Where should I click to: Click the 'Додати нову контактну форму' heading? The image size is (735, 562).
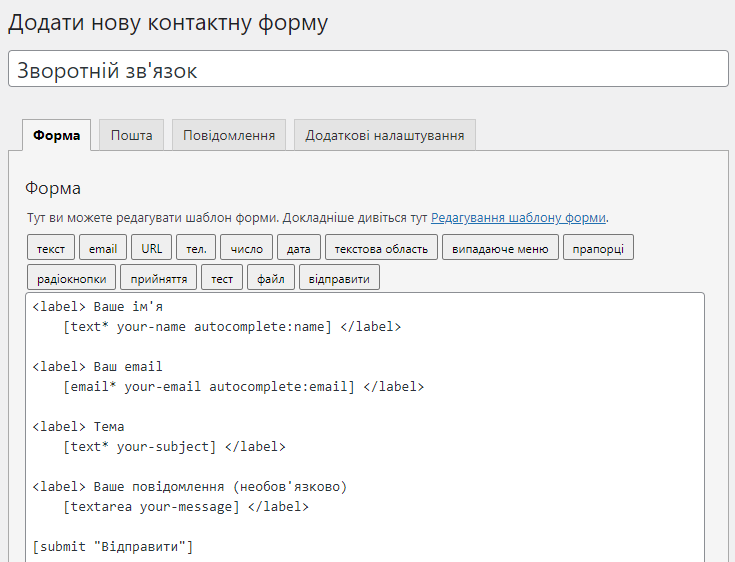click(168, 22)
